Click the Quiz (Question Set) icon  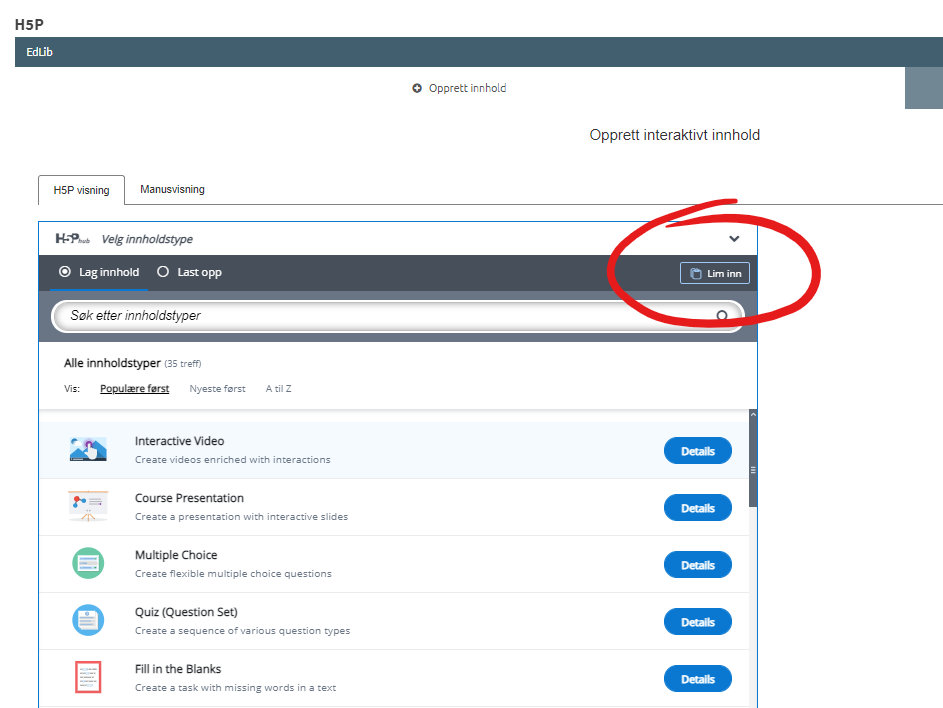[88, 620]
